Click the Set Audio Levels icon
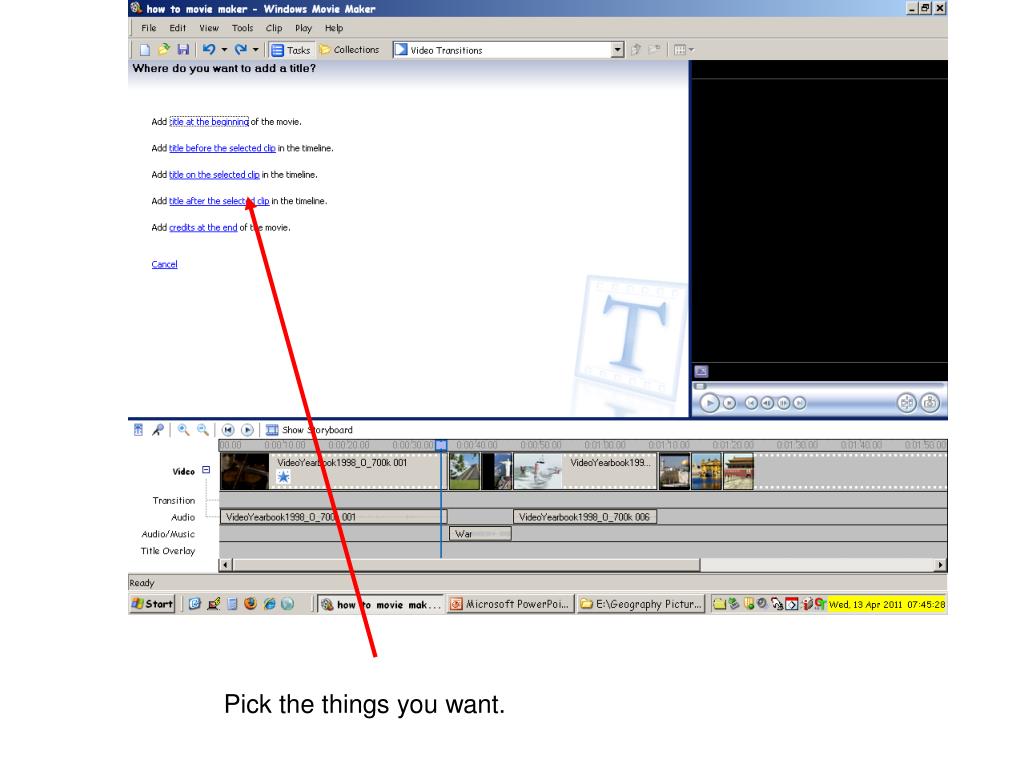Viewport: 1024px width, 768px height. tap(138, 430)
